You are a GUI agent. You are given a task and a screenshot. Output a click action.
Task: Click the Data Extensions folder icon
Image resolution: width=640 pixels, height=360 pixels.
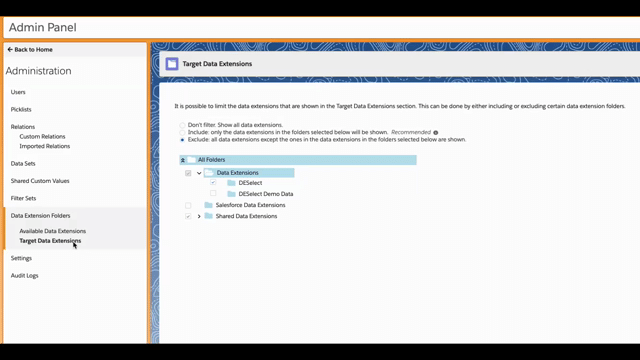[209, 173]
